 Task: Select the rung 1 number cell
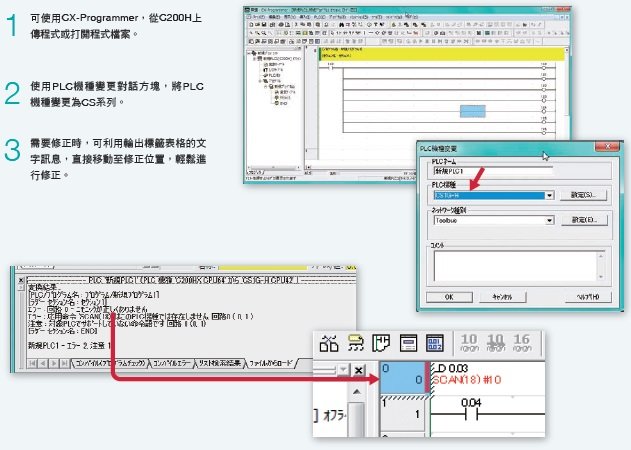(404, 414)
